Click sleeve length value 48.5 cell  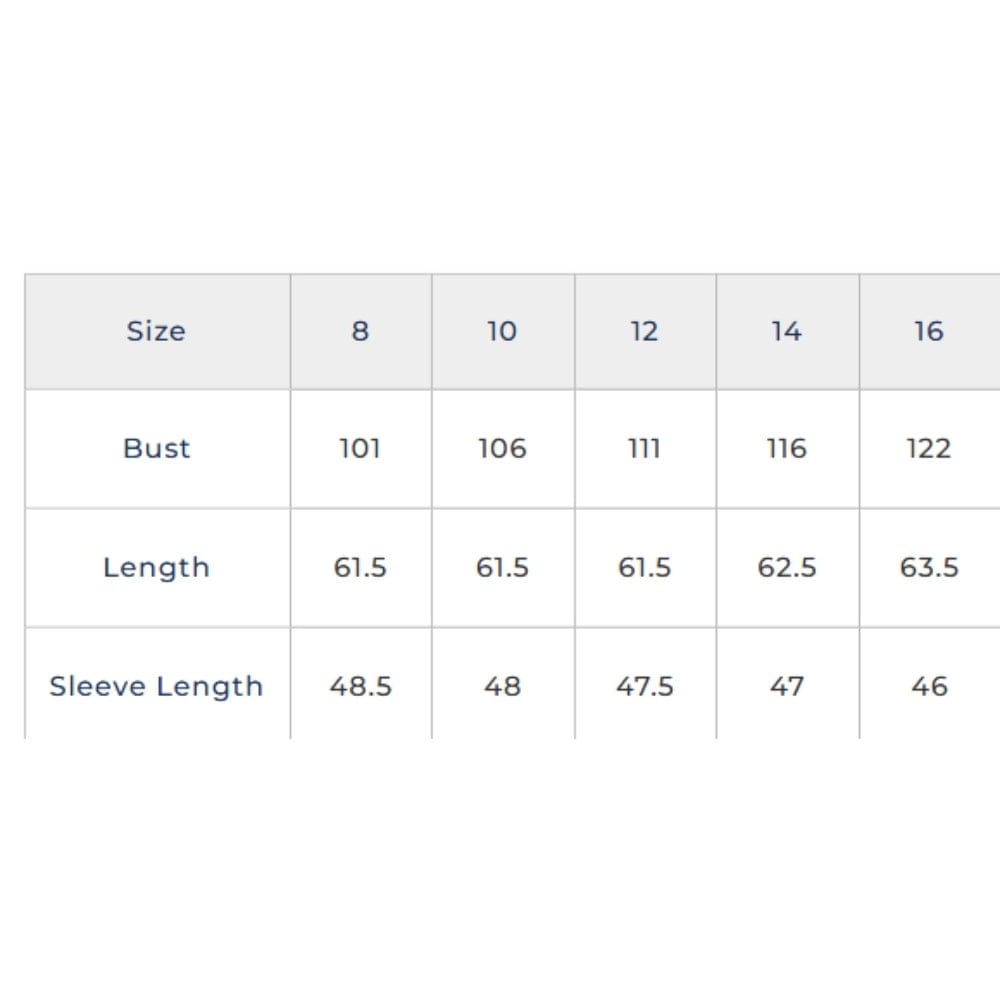point(360,686)
